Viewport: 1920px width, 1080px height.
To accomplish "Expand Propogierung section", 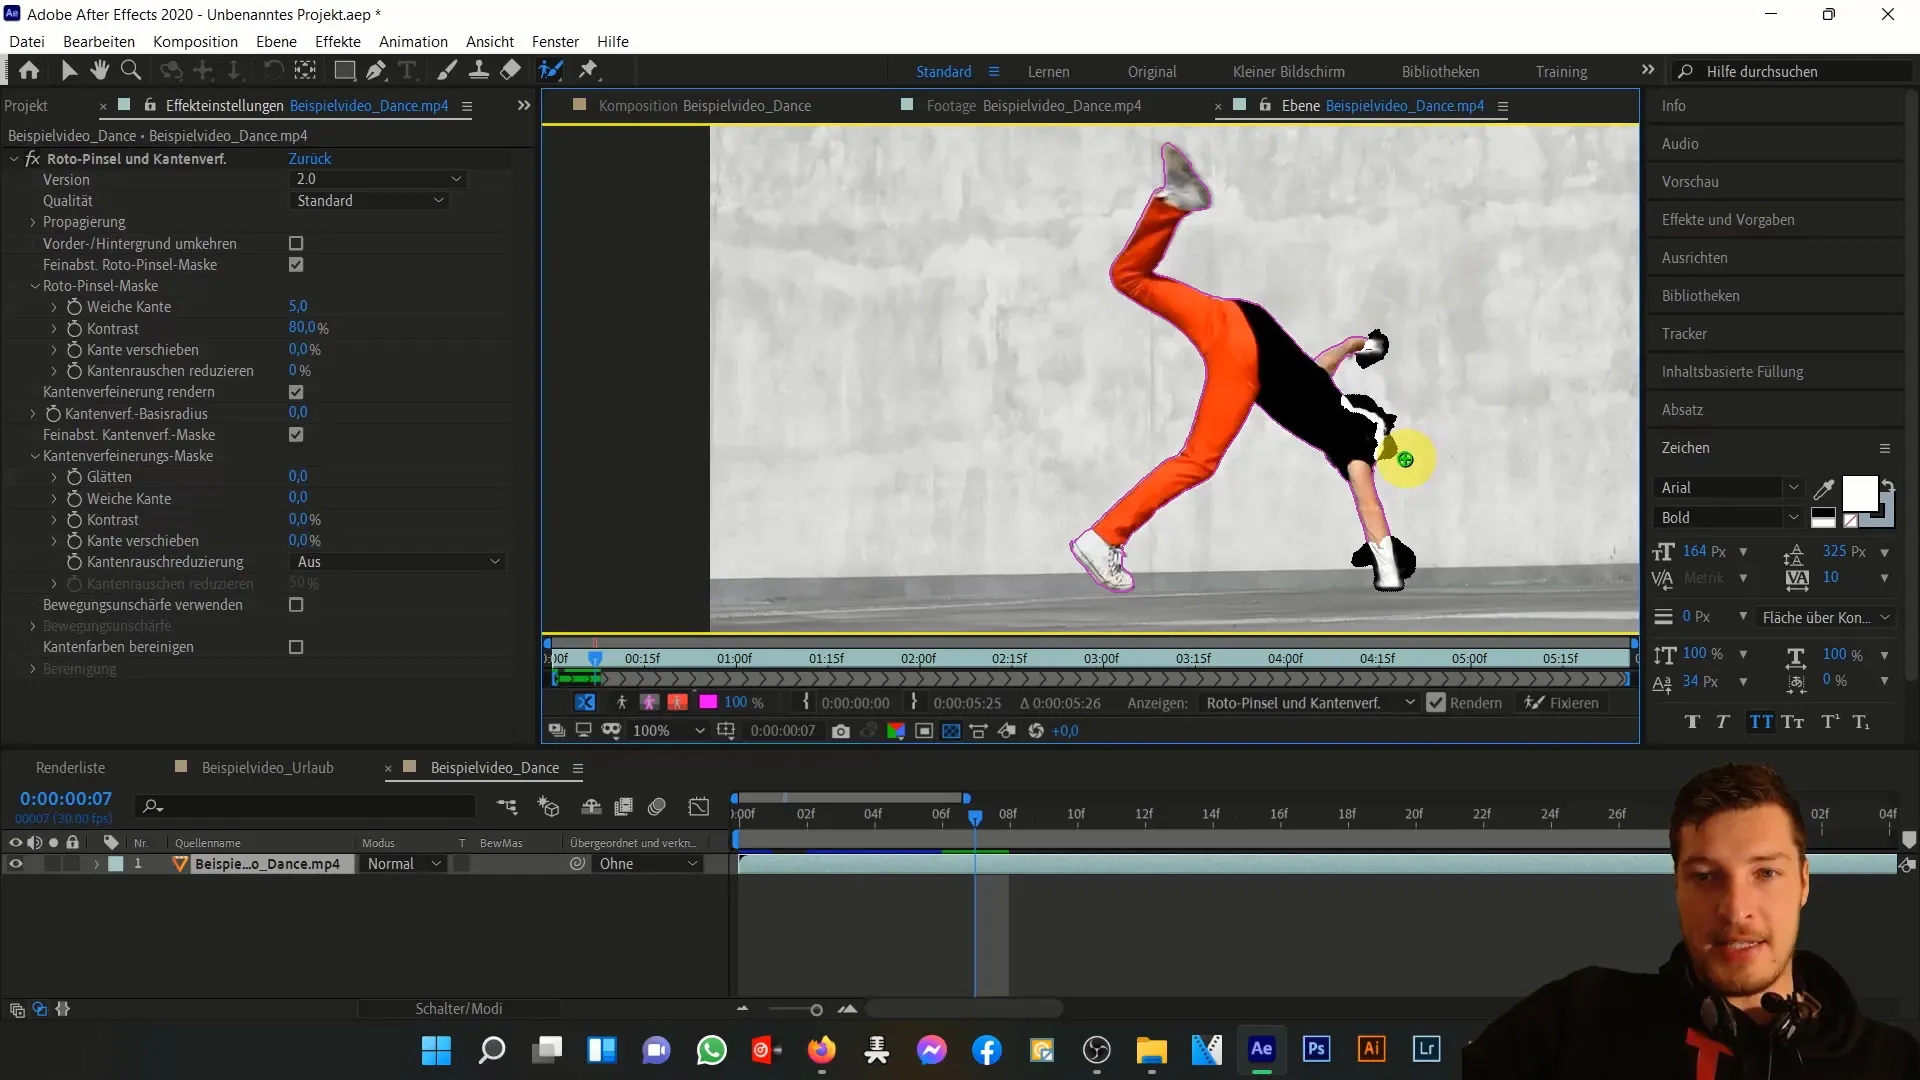I will (x=33, y=222).
